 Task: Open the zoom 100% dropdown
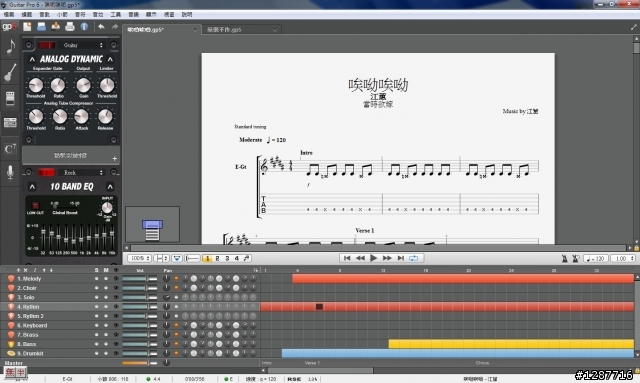coord(139,258)
